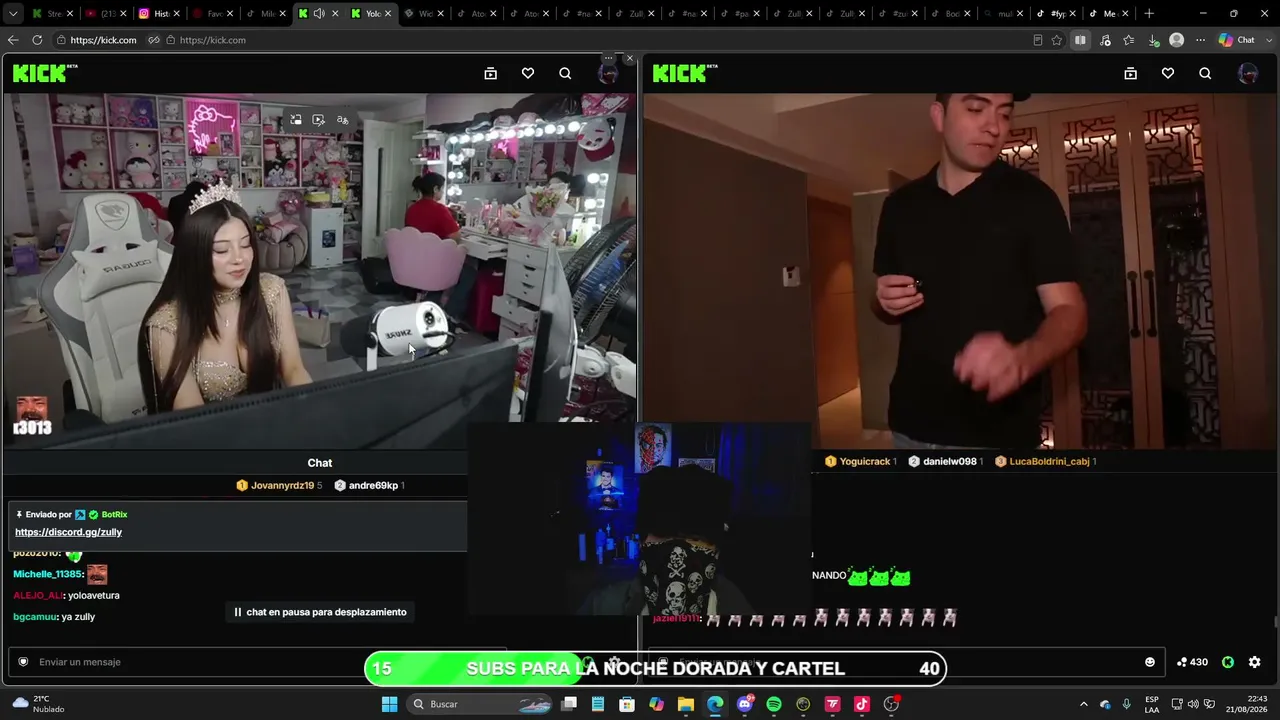Image resolution: width=1280 pixels, height=720 pixels.
Task: Click the ALEJO_ALI chat username
Action: 38,596
